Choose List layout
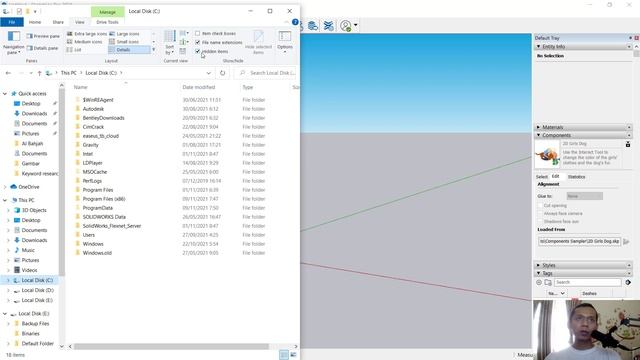The height and width of the screenshot is (360, 640). tap(74, 50)
